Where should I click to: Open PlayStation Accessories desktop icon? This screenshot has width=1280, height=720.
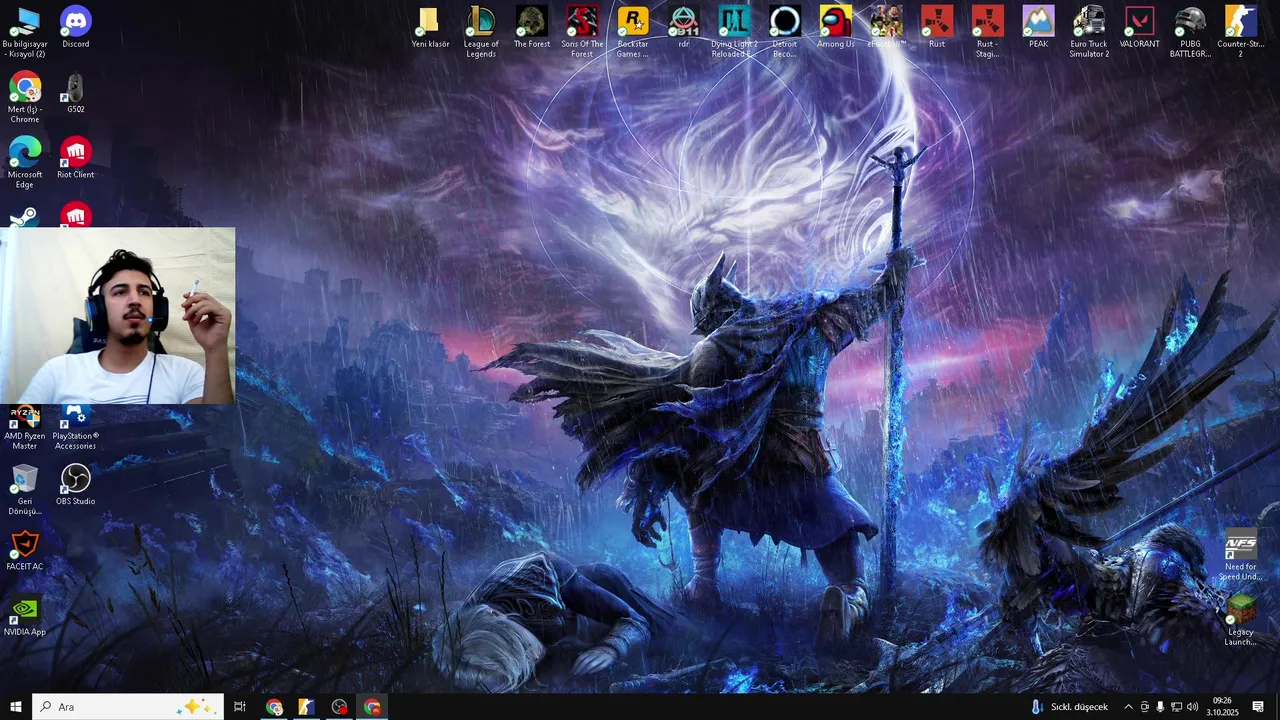tap(75, 428)
